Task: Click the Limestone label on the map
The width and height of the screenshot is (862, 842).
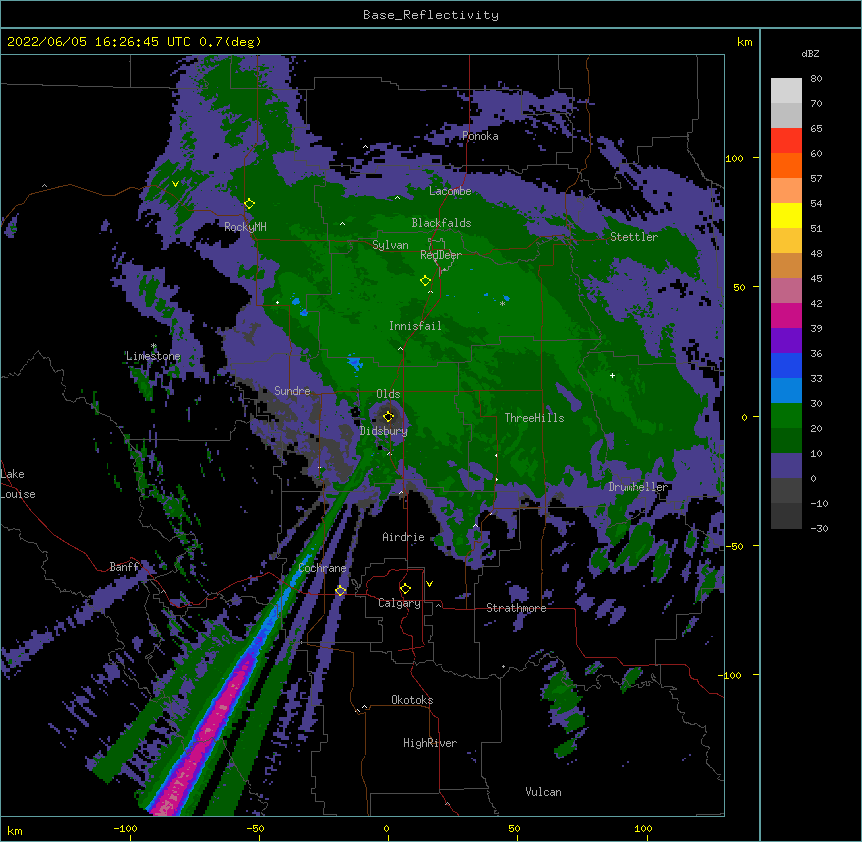Action: click(153, 356)
